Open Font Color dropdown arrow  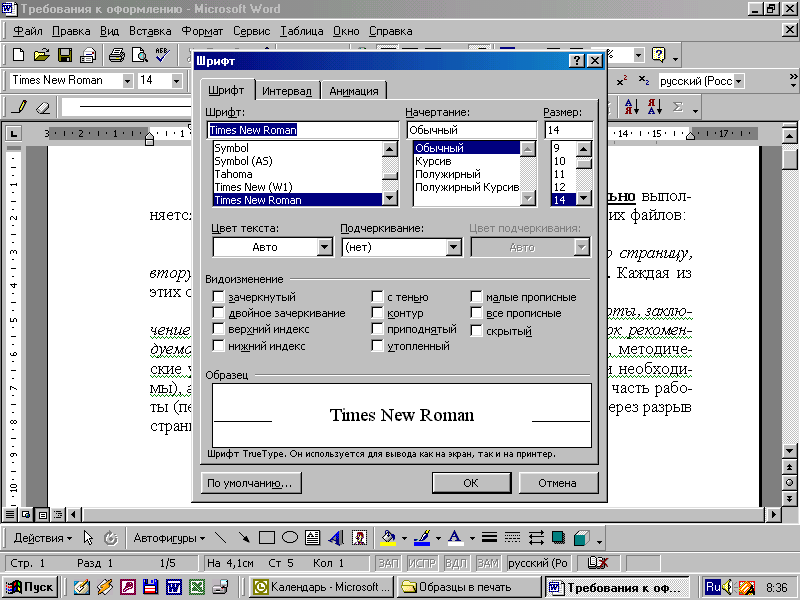click(472, 538)
